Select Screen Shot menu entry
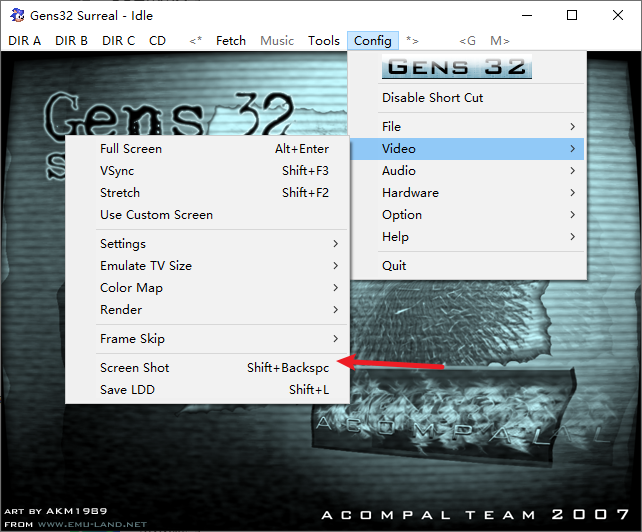Screen dimensions: 642x532 click(x=207, y=368)
